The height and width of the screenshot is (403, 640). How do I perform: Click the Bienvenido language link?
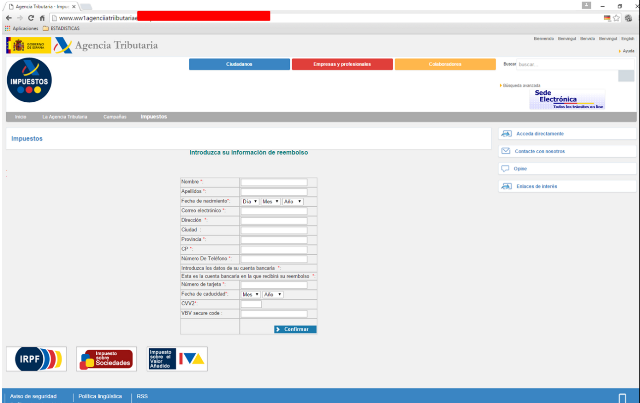point(544,38)
